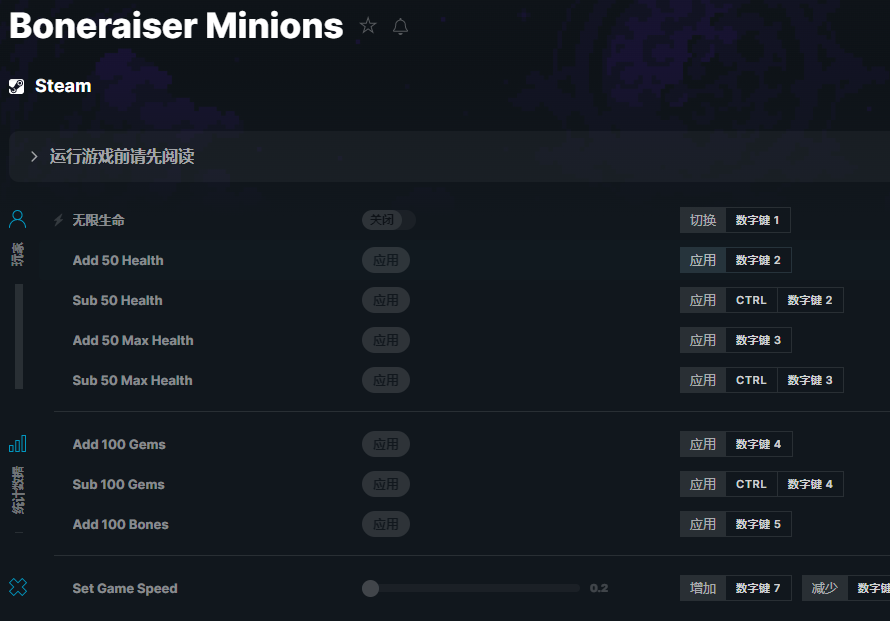
Task: Apply the Add 100 Bones cheat
Action: click(386, 524)
